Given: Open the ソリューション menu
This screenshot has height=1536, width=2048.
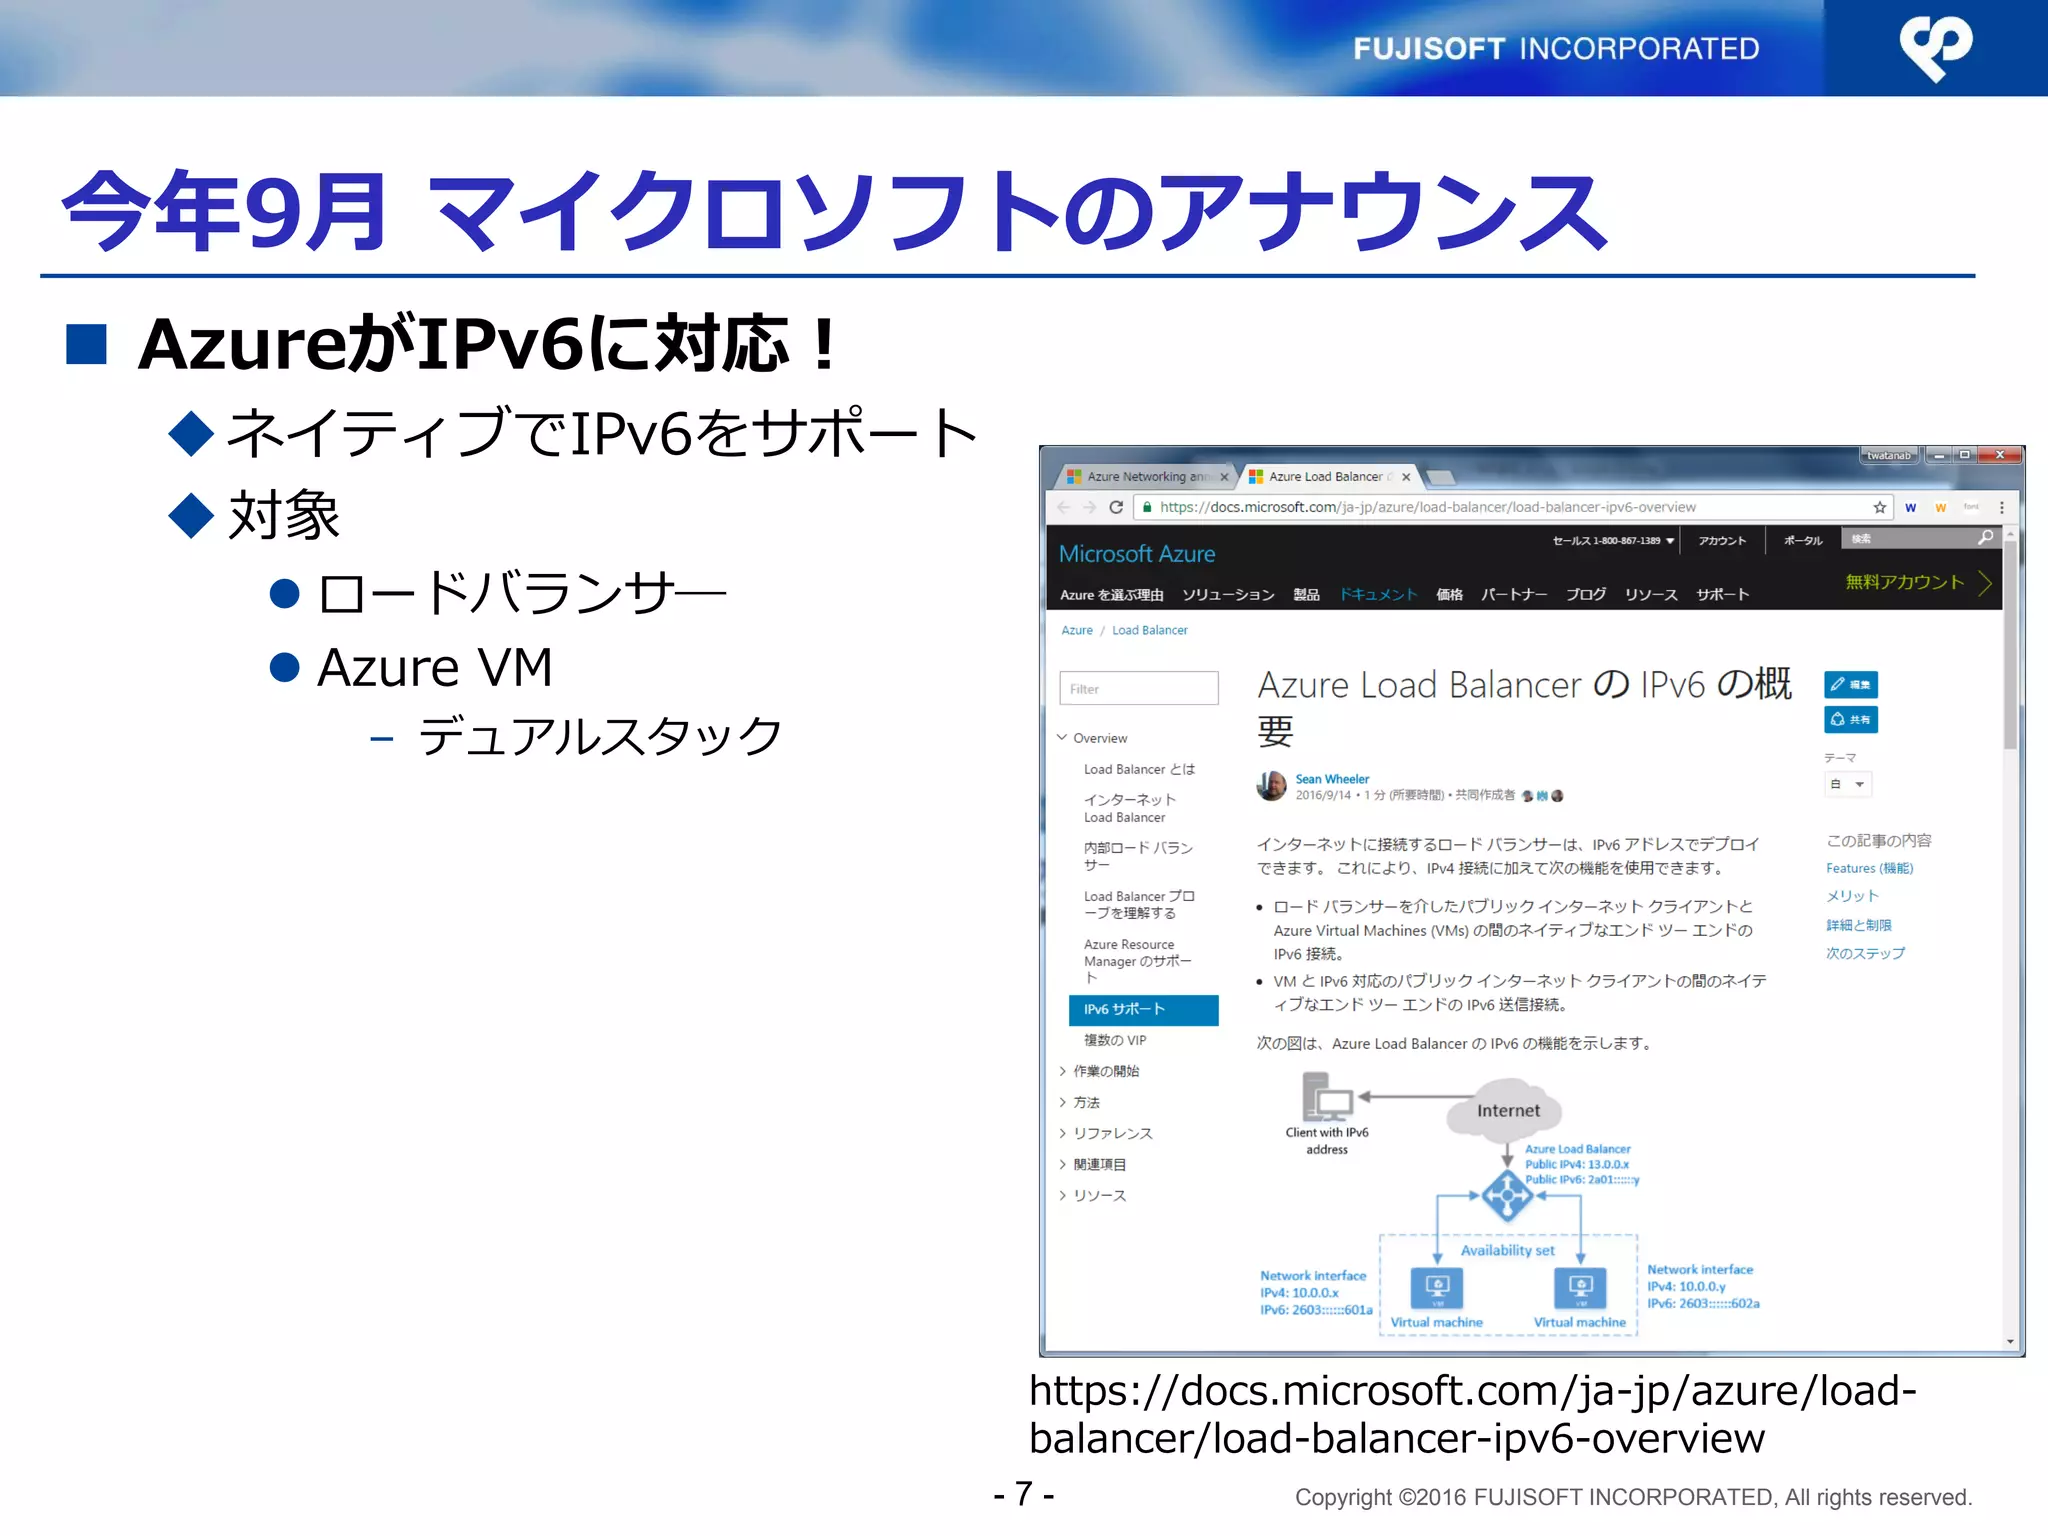Looking at the screenshot, I should [1228, 595].
